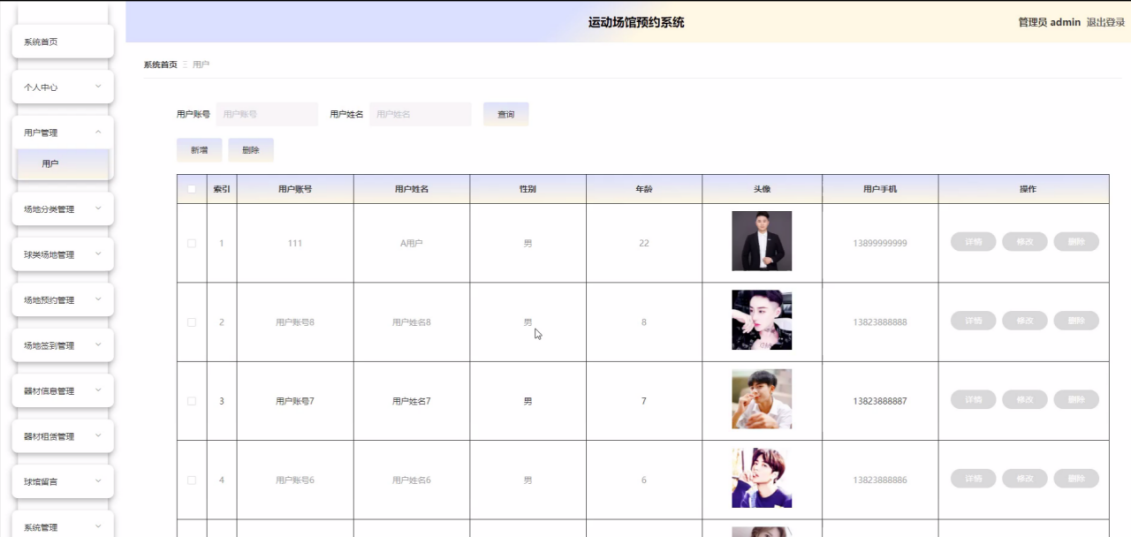This screenshot has width=1131, height=538.
Task: Focus the 用户账号 search field
Action: tap(267, 114)
